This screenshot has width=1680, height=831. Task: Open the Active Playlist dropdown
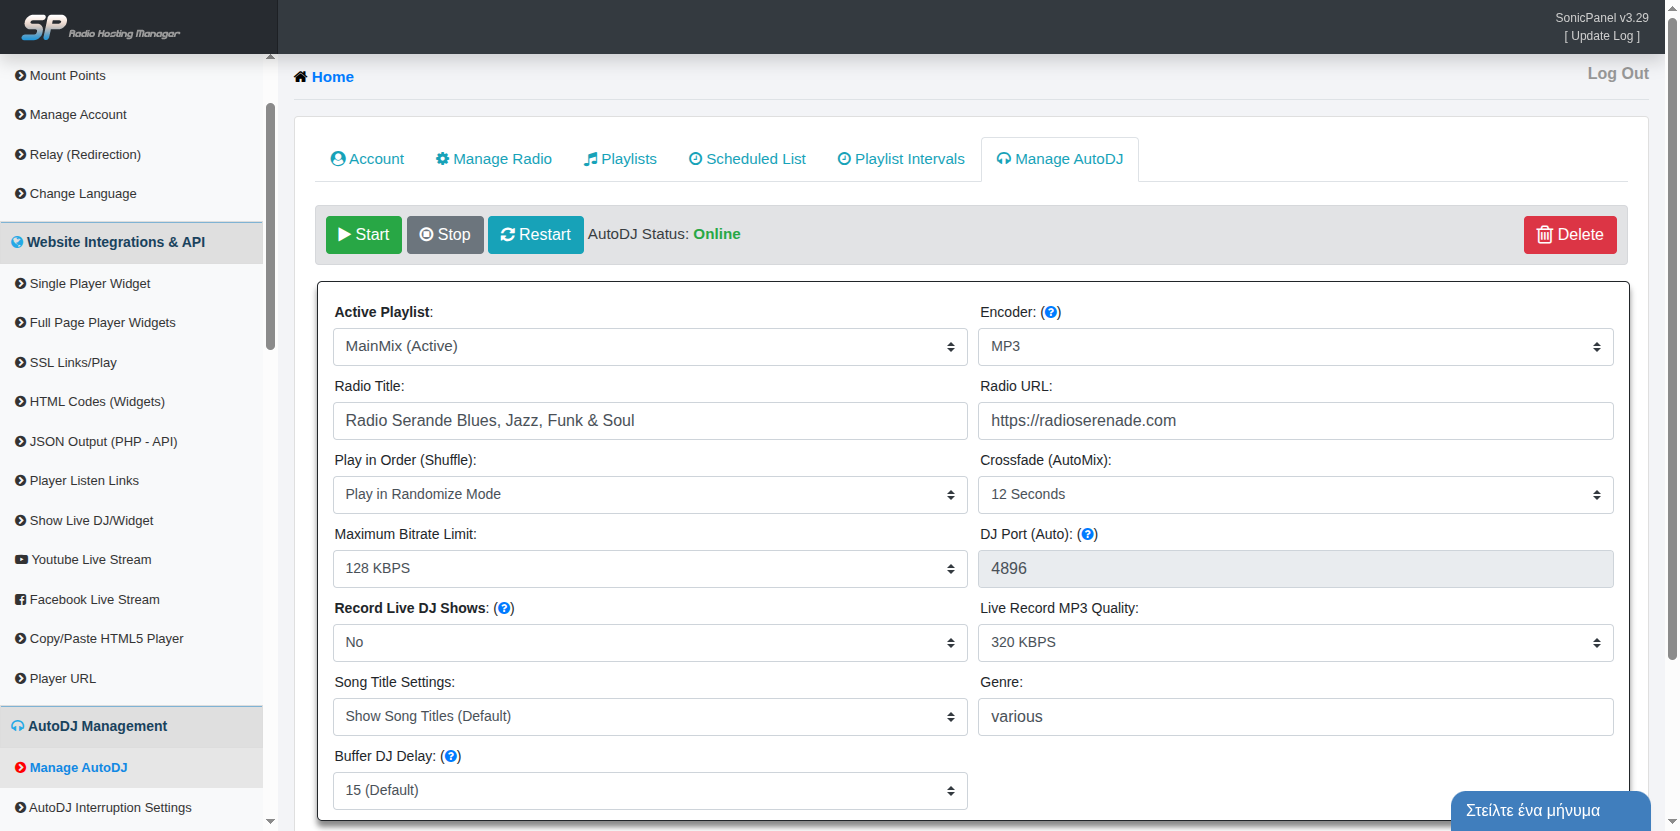[x=649, y=347]
